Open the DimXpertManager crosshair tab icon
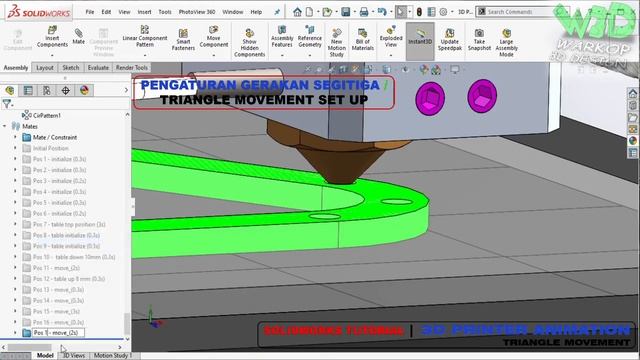Image resolution: width=640 pixels, height=360 pixels. 65,90
